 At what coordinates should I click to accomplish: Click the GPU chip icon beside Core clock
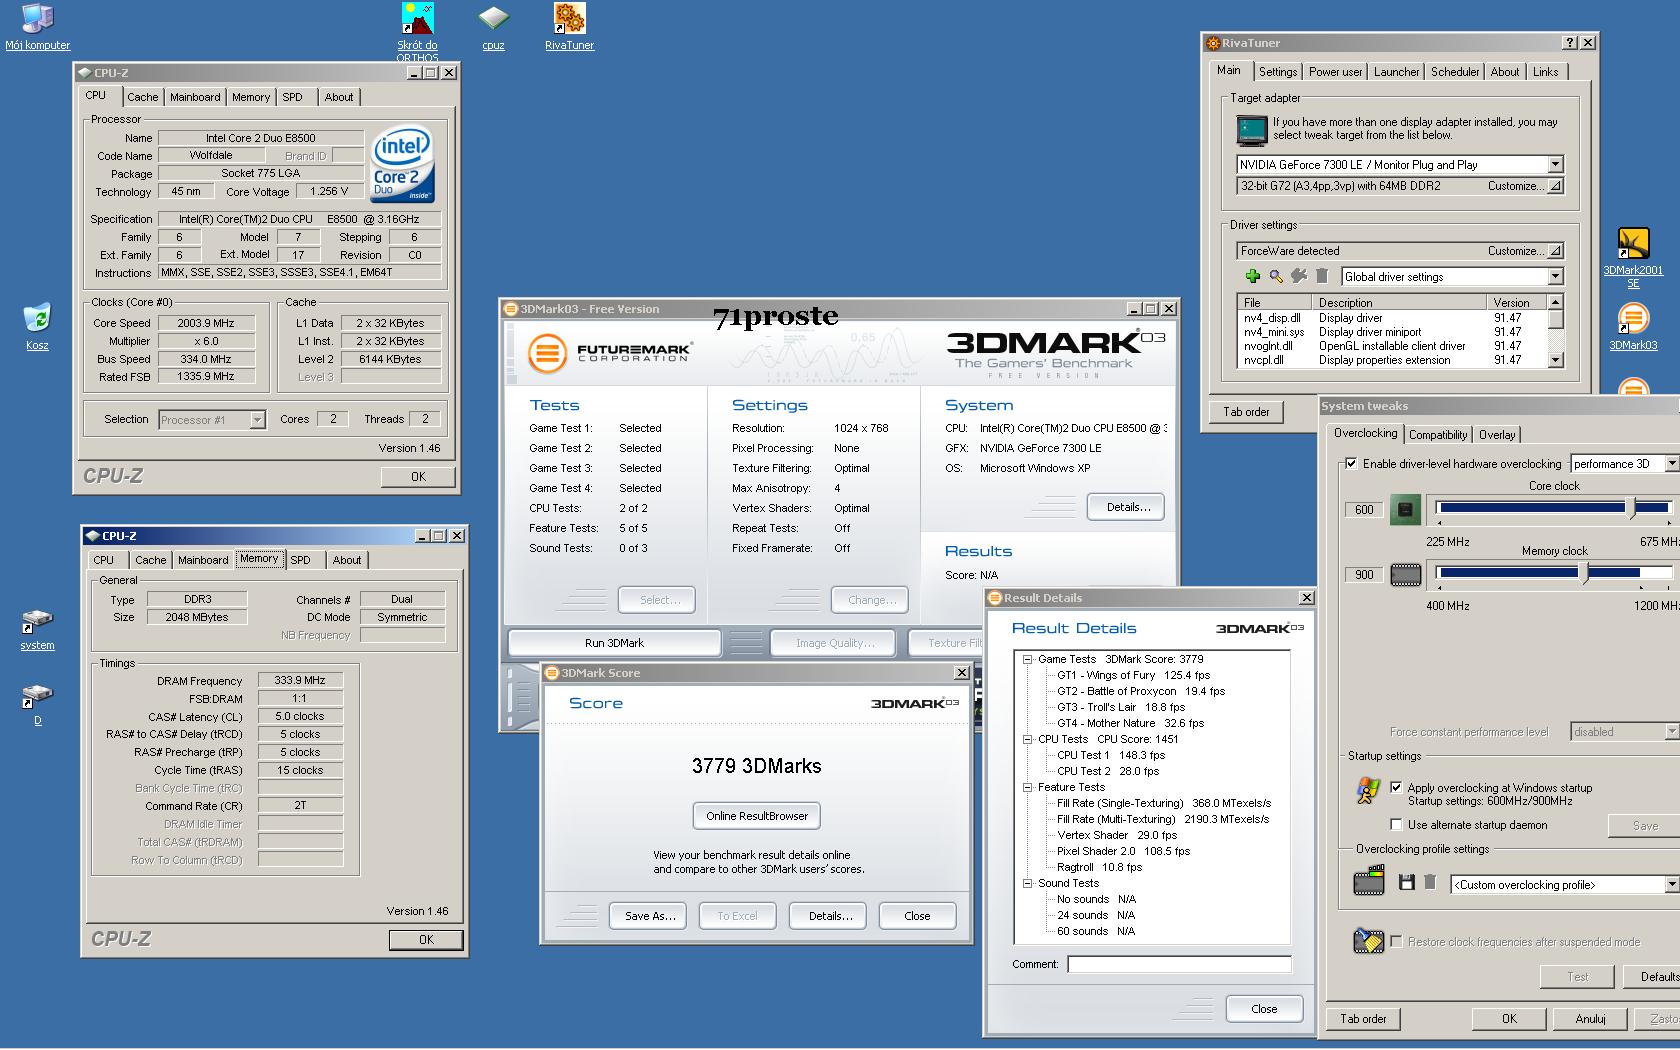click(x=1405, y=510)
